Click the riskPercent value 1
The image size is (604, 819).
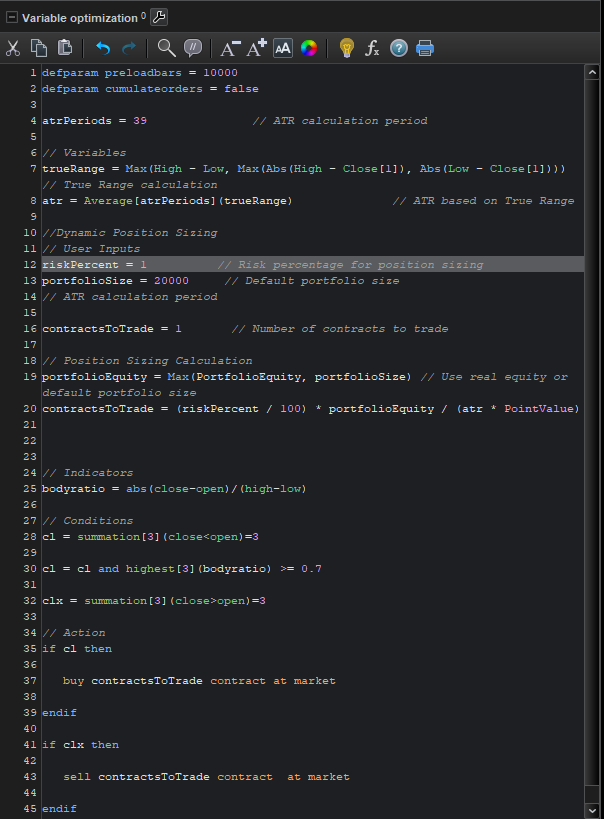tap(143, 265)
